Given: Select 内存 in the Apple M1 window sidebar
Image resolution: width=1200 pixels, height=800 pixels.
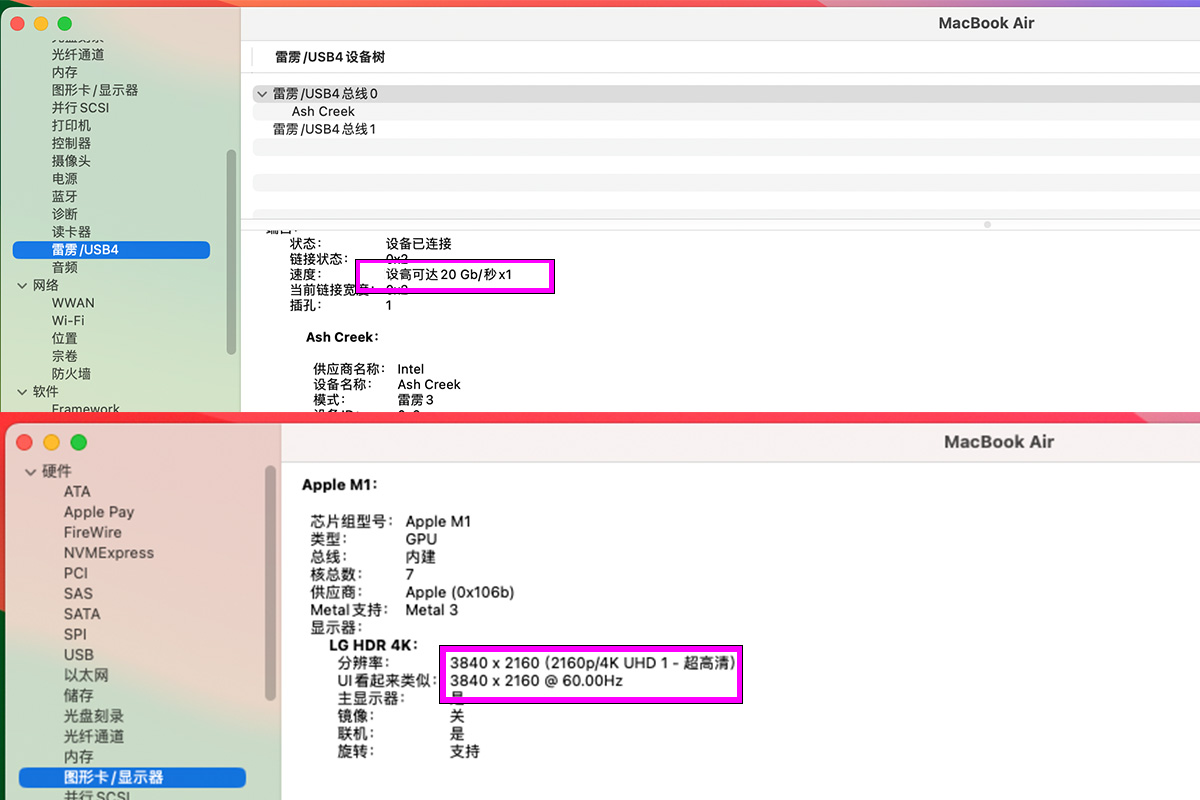Looking at the screenshot, I should [x=79, y=757].
